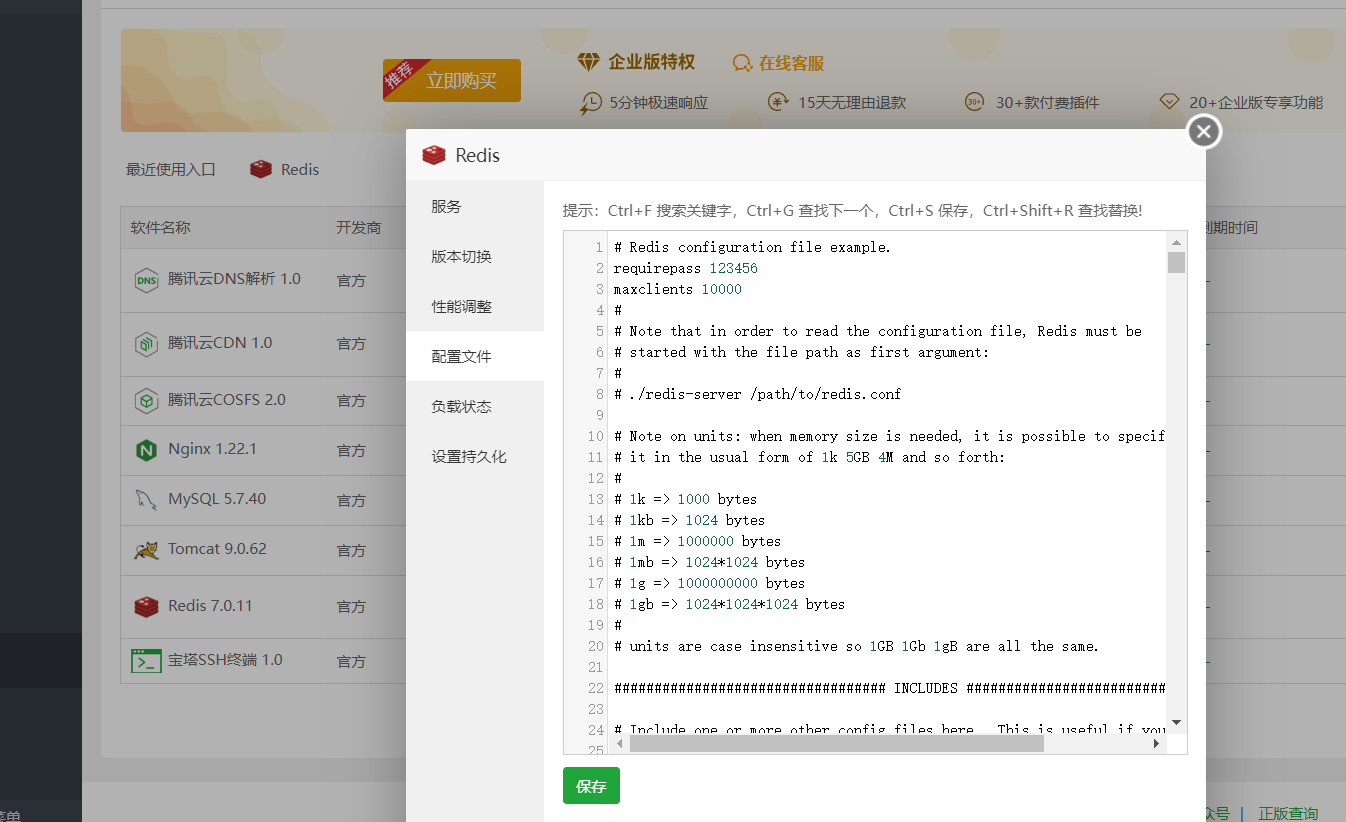Click the MySQL dolphin icon

point(146,500)
